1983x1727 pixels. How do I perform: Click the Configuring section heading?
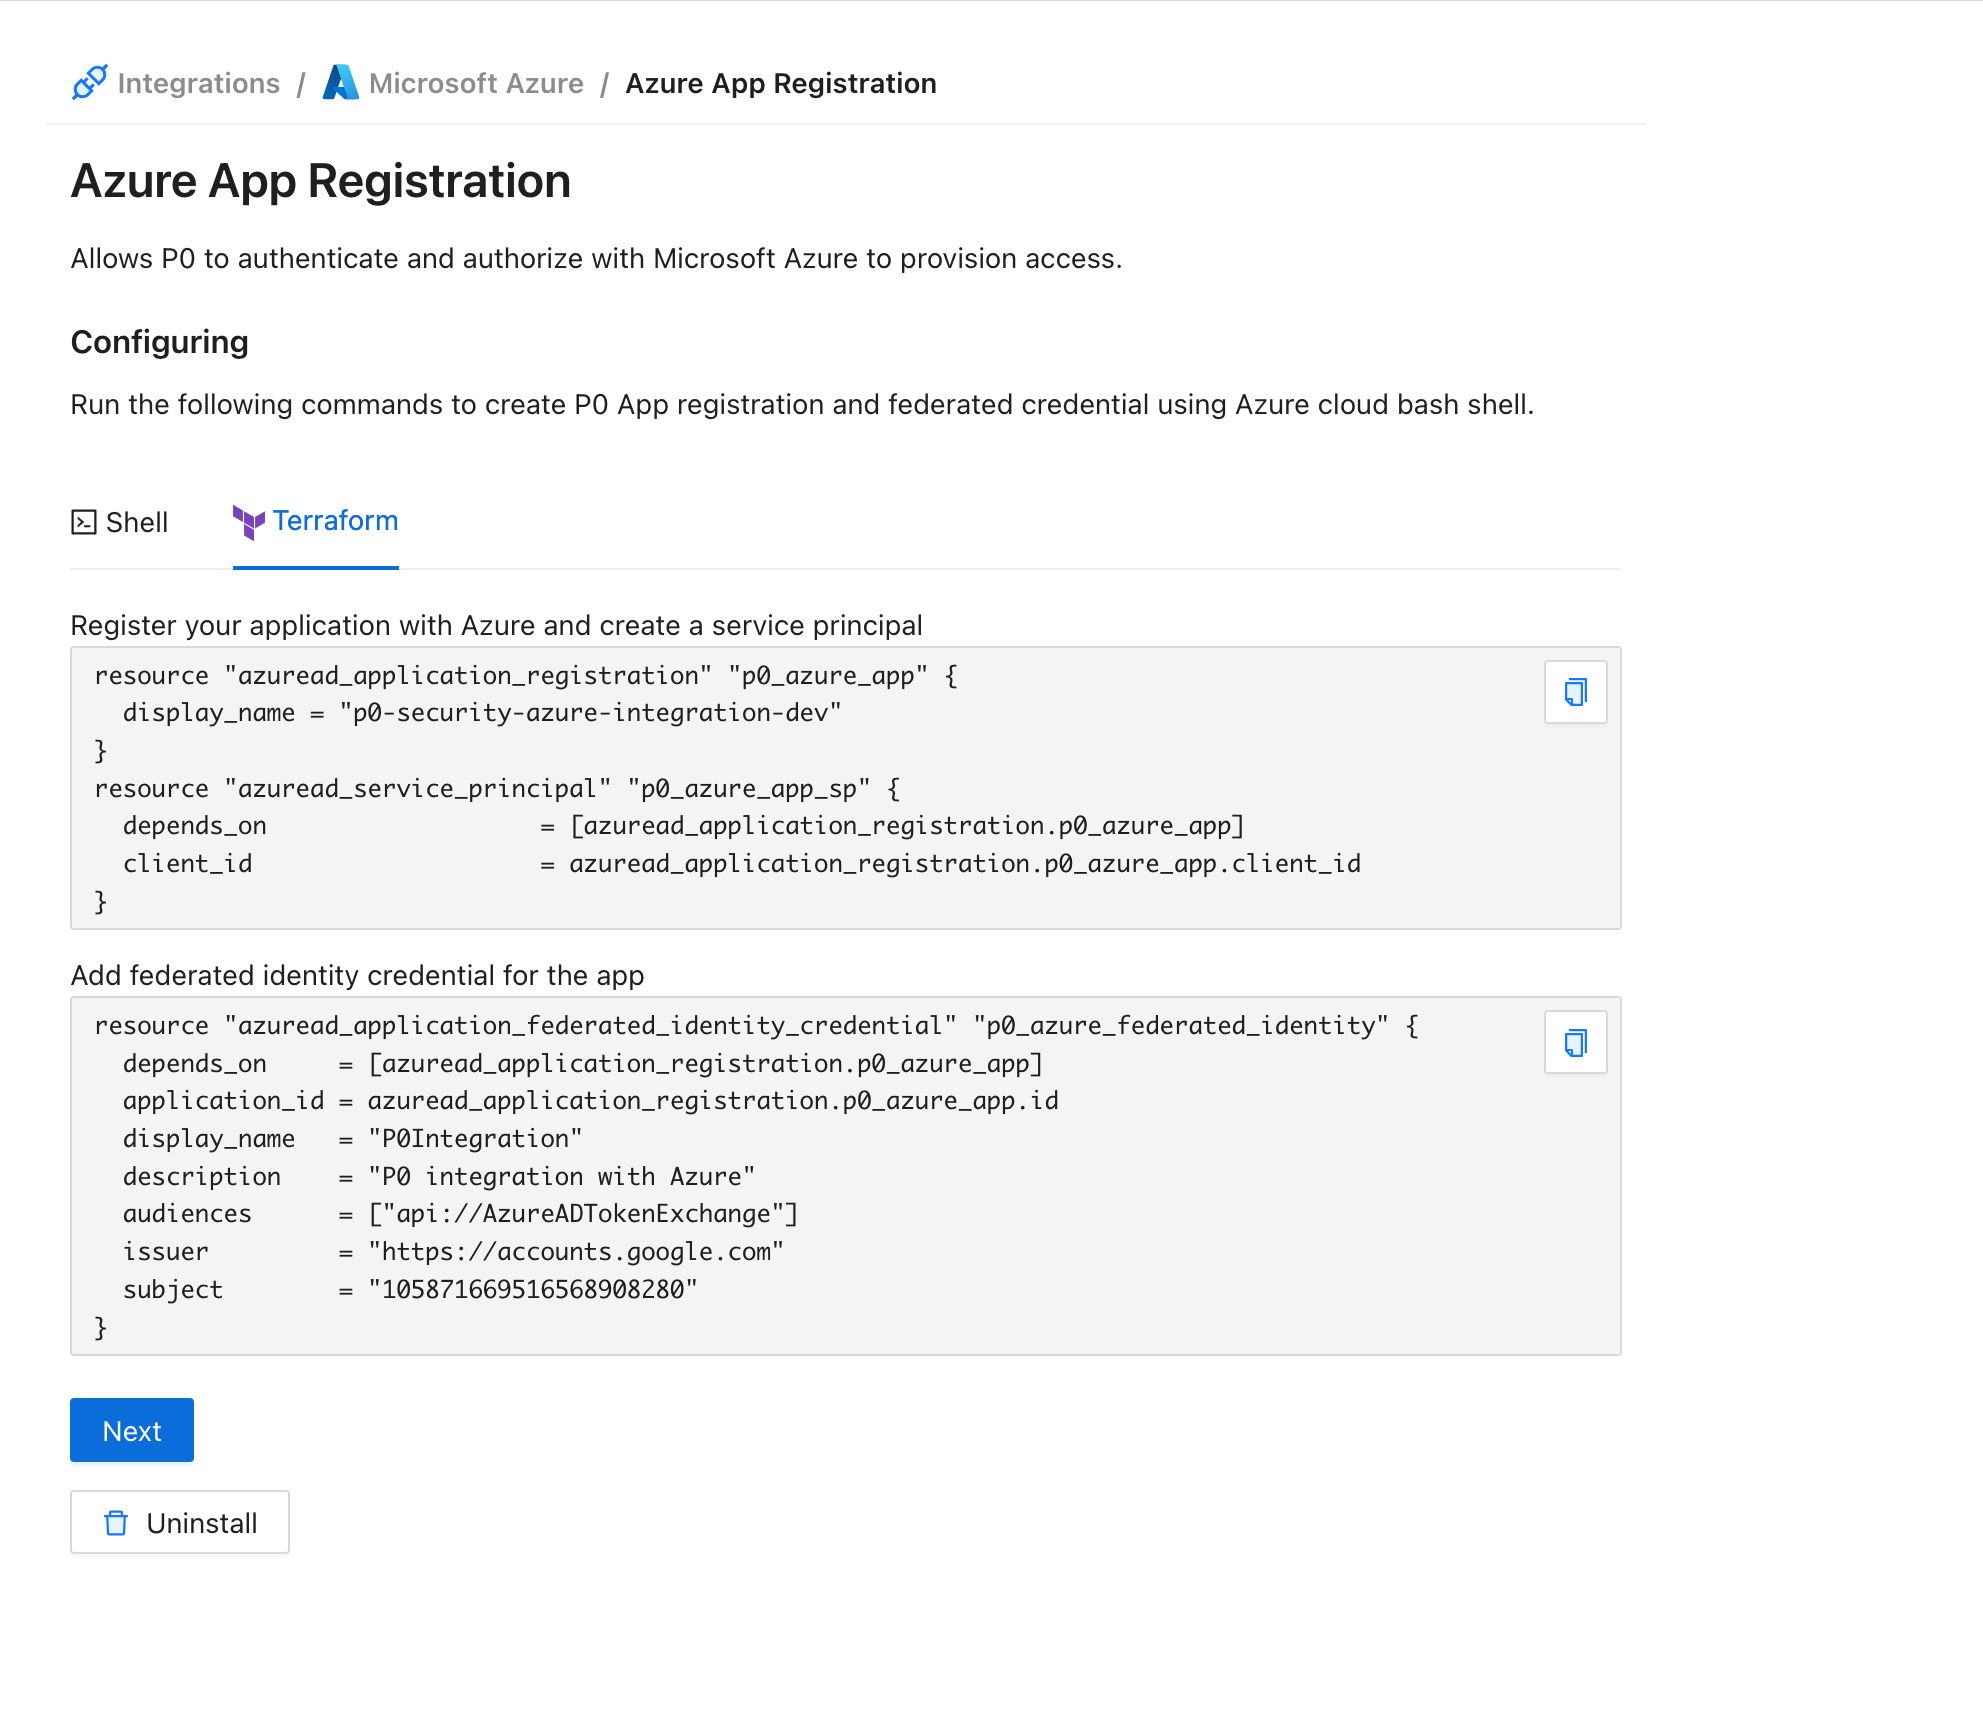[159, 342]
